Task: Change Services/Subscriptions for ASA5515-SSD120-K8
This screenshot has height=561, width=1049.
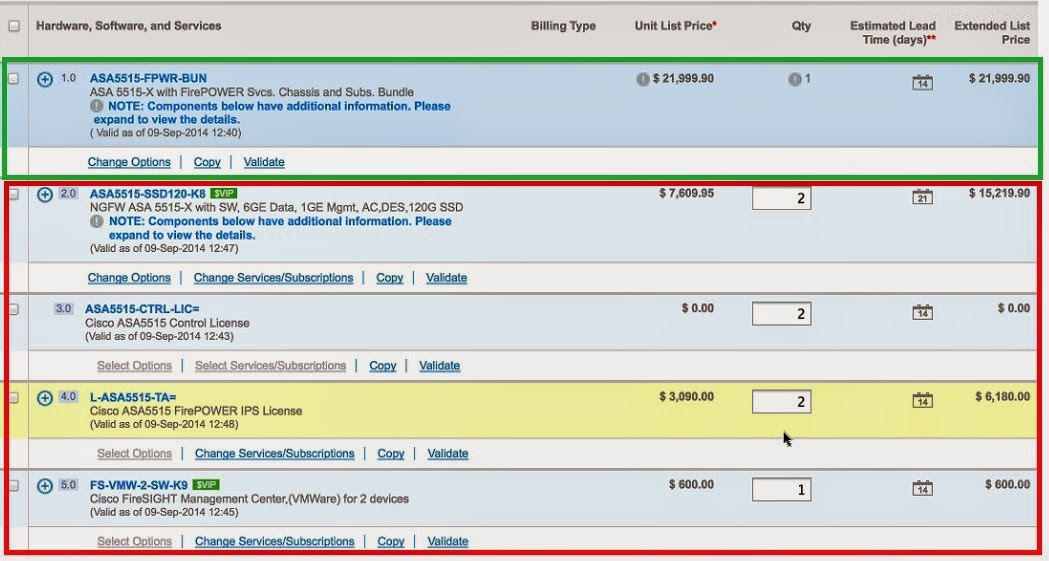Action: tap(273, 278)
